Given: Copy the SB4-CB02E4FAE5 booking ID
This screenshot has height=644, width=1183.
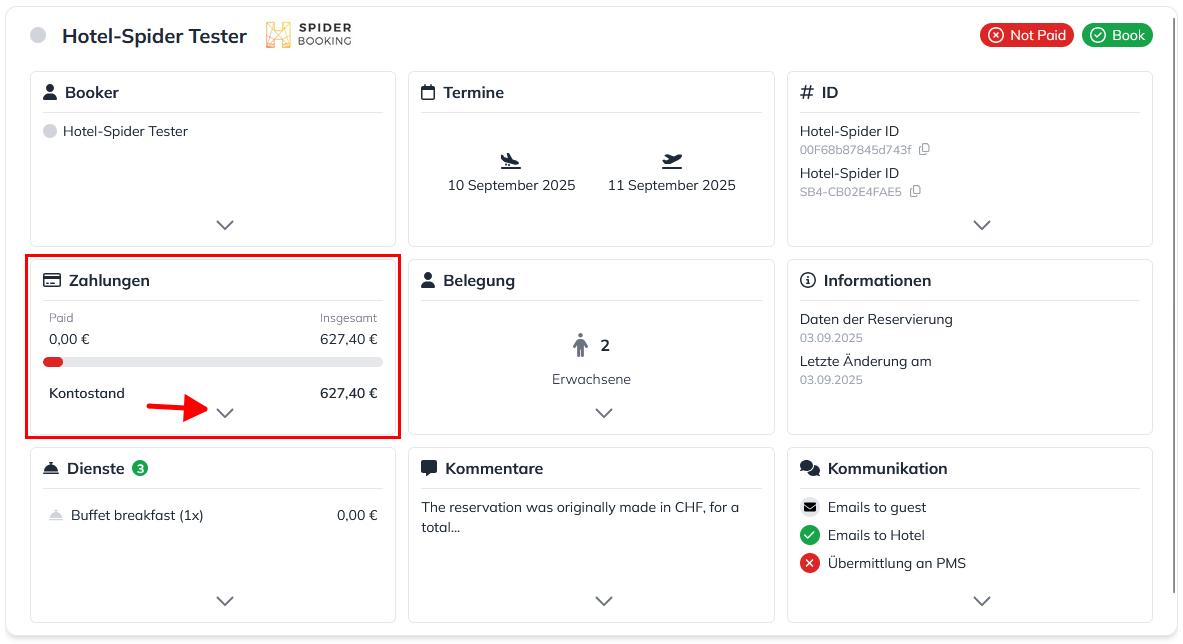Looking at the screenshot, I should (x=915, y=192).
